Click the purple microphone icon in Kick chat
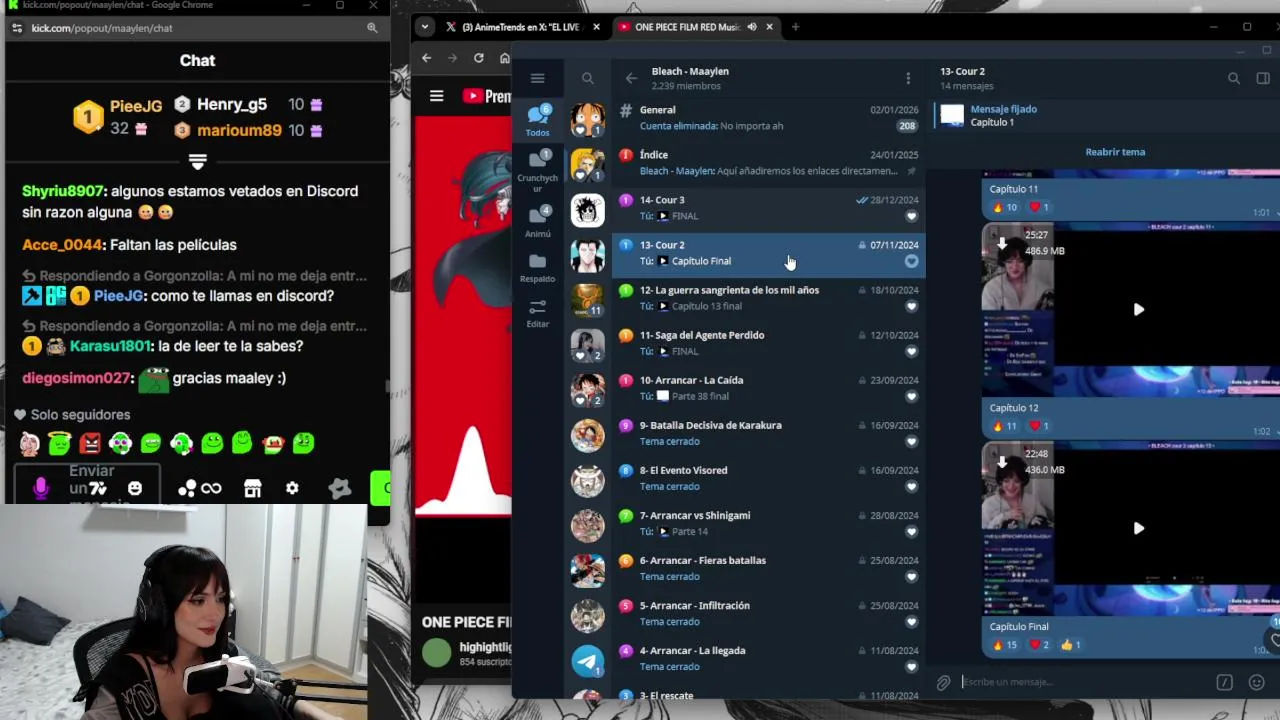The image size is (1280, 720). click(40, 488)
